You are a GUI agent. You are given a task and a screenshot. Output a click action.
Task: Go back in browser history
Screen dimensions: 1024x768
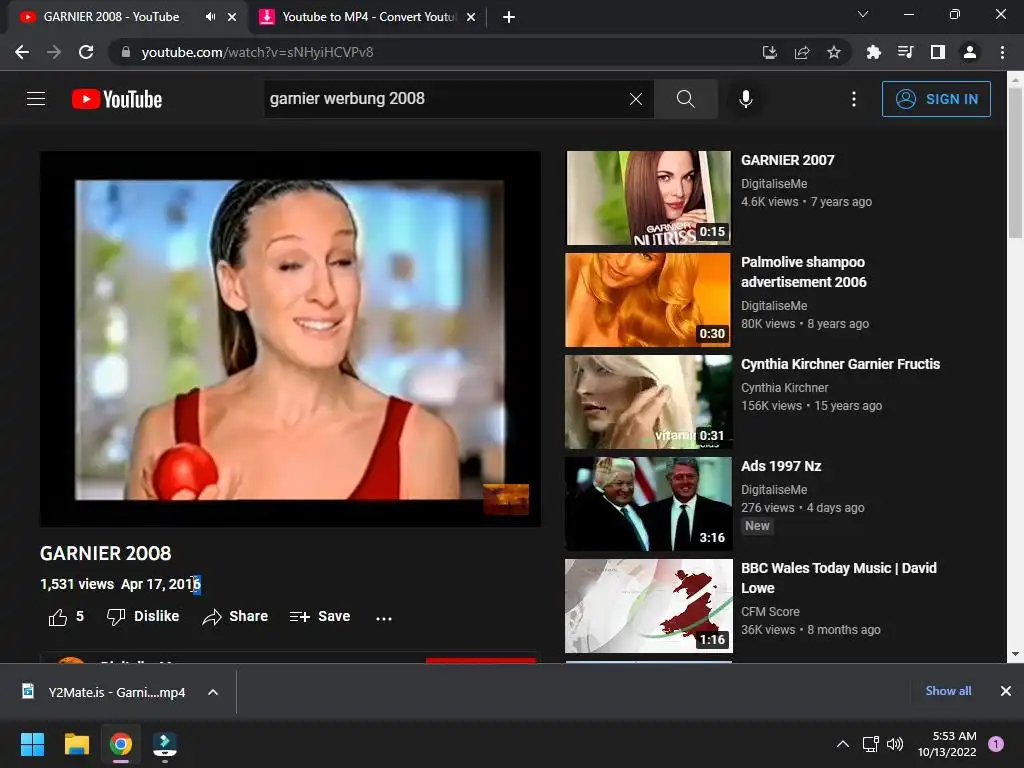pyautogui.click(x=22, y=52)
